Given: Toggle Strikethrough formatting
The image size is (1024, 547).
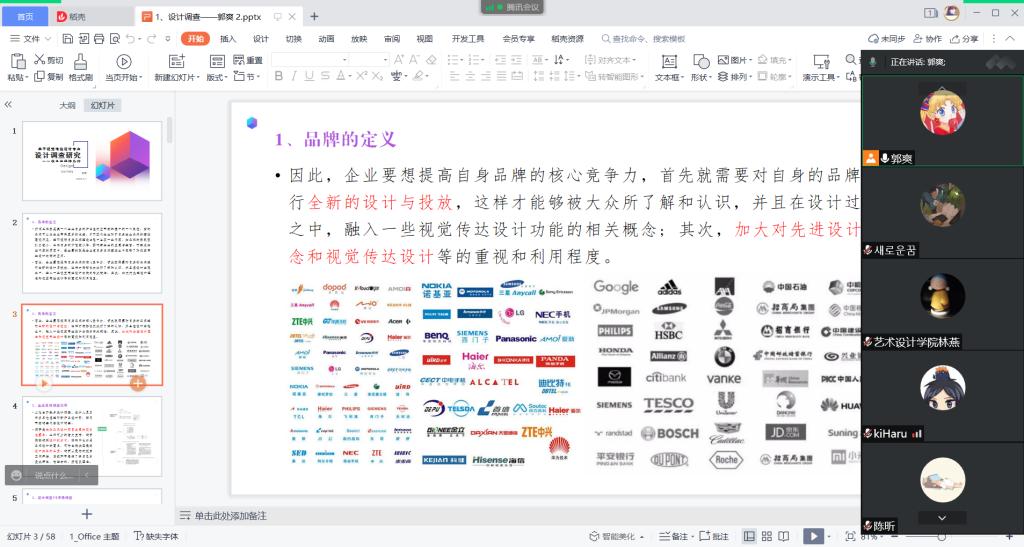Looking at the screenshot, I should (x=325, y=76).
